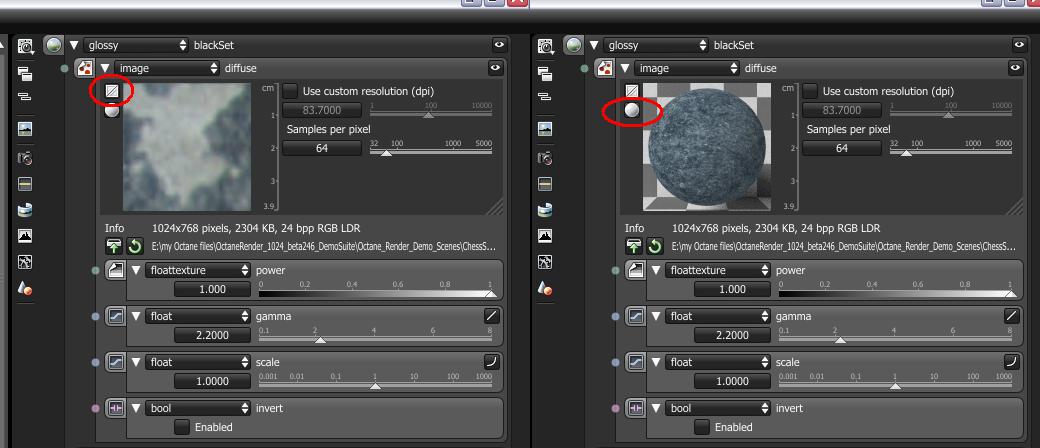Viewport: 1040px width, 448px height.
Task: Open gamma float type dropdown in left panel
Action: pyautogui.click(x=198, y=317)
